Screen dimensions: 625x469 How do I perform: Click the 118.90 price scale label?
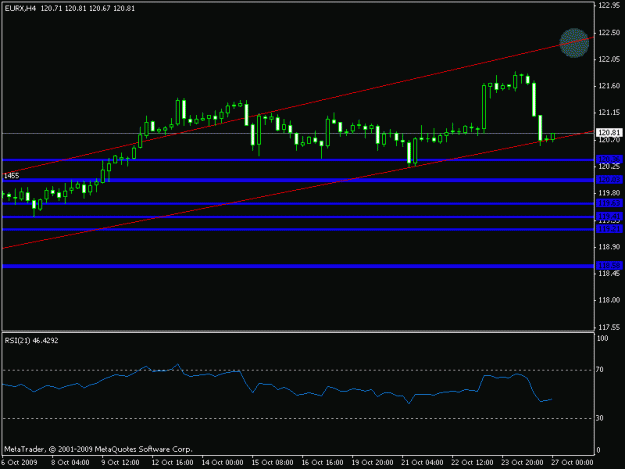[x=609, y=247]
